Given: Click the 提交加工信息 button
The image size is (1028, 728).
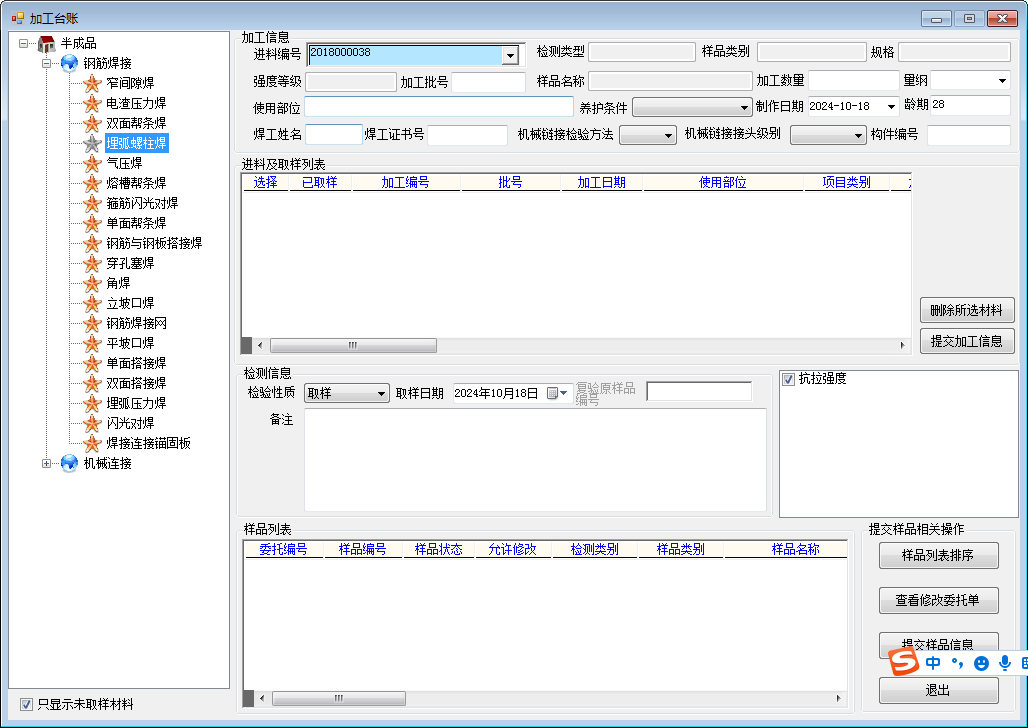Looking at the screenshot, I should 967,341.
